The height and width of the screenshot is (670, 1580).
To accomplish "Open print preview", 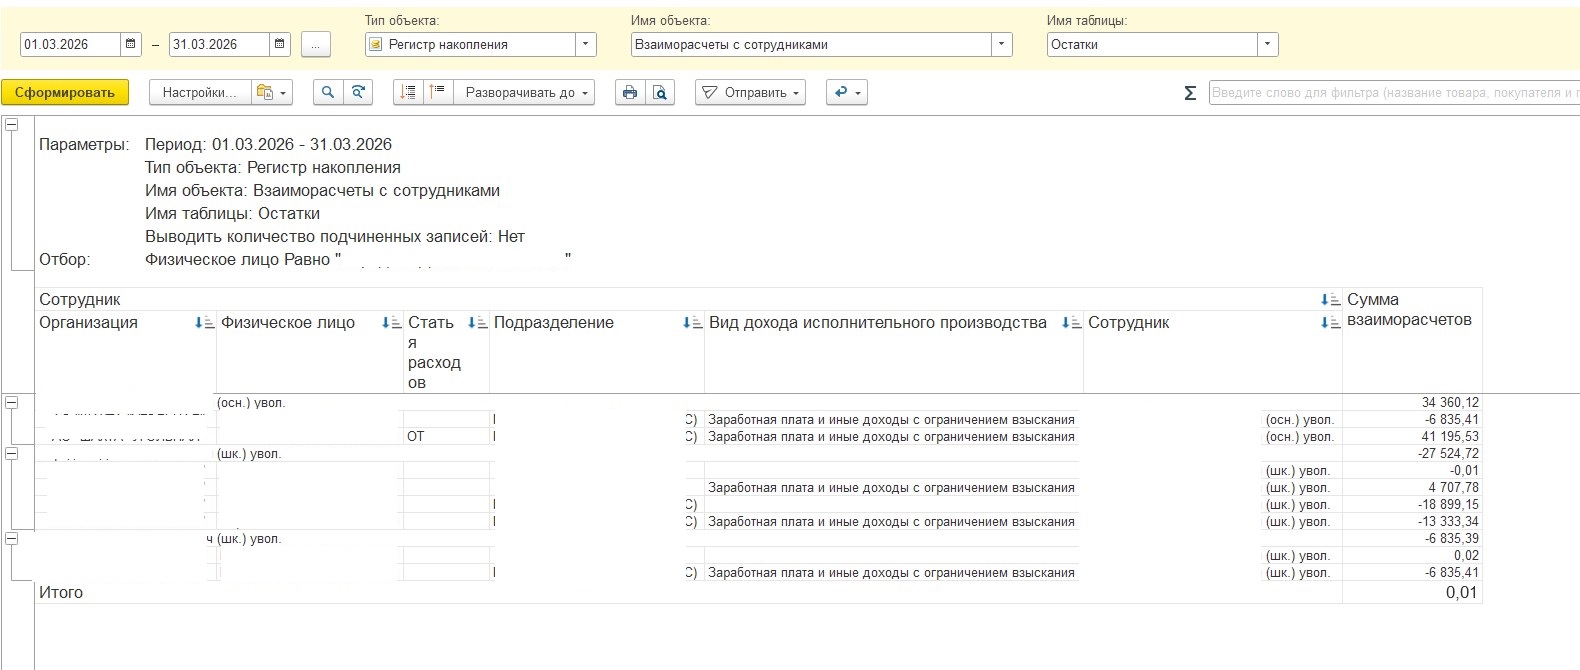I will tap(659, 92).
